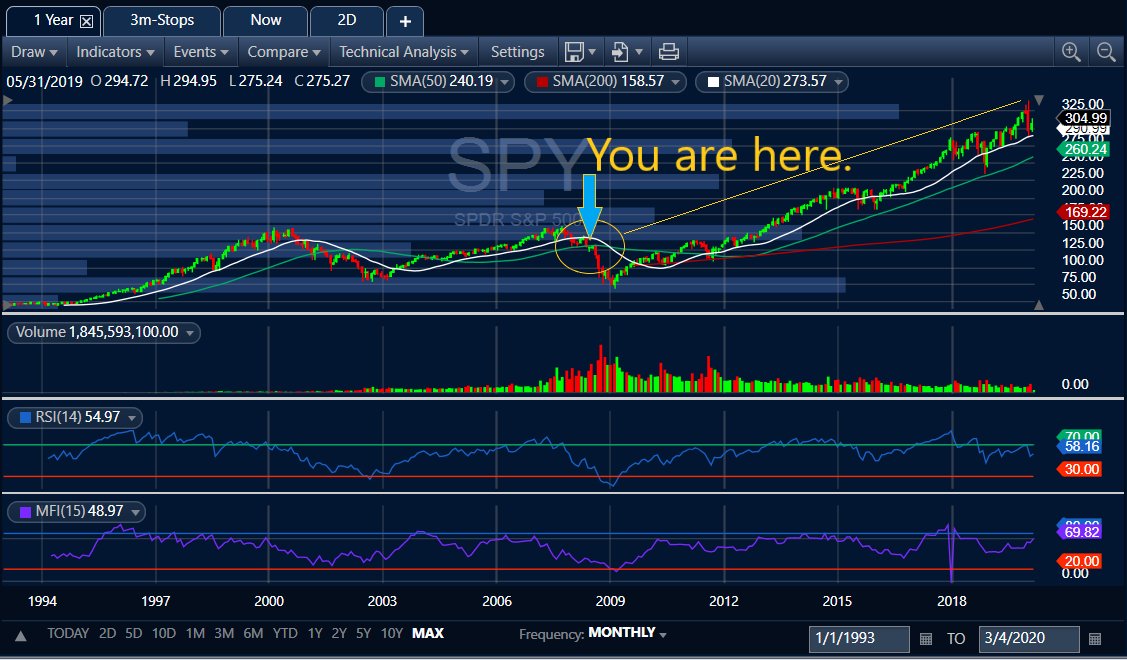1127x660 pixels.
Task: Select the 5D time range
Action: click(x=134, y=633)
